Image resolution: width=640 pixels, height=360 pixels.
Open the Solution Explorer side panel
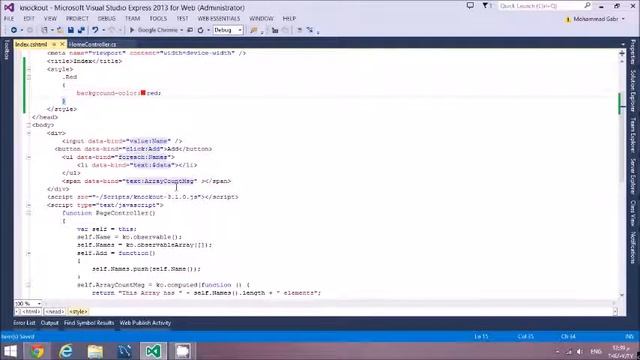[633, 91]
